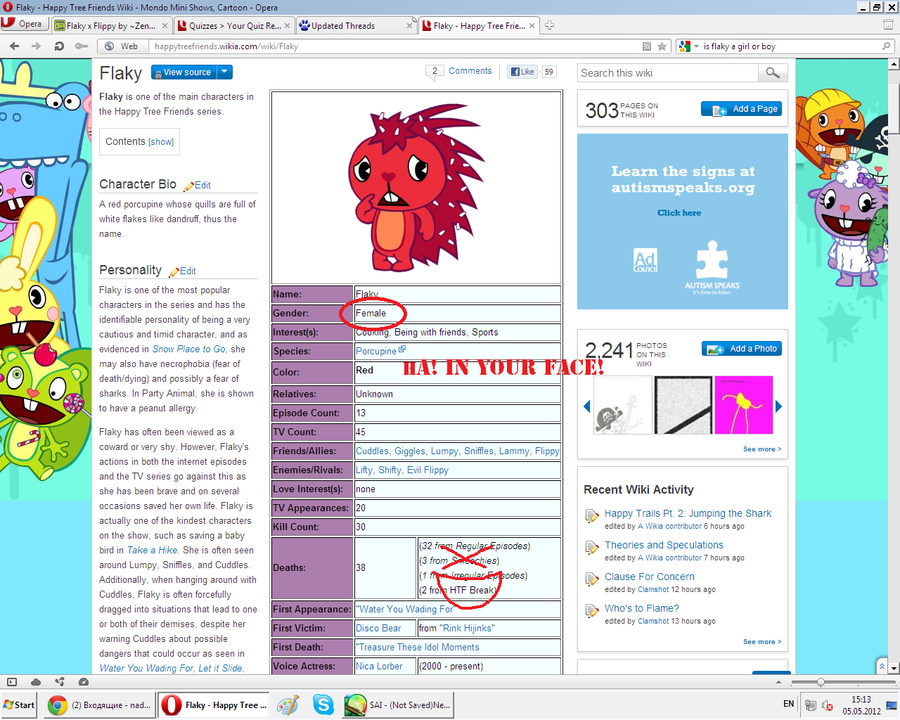Switch to the Flaky x Flippy tab
This screenshot has width=900, height=720.
click(x=111, y=26)
